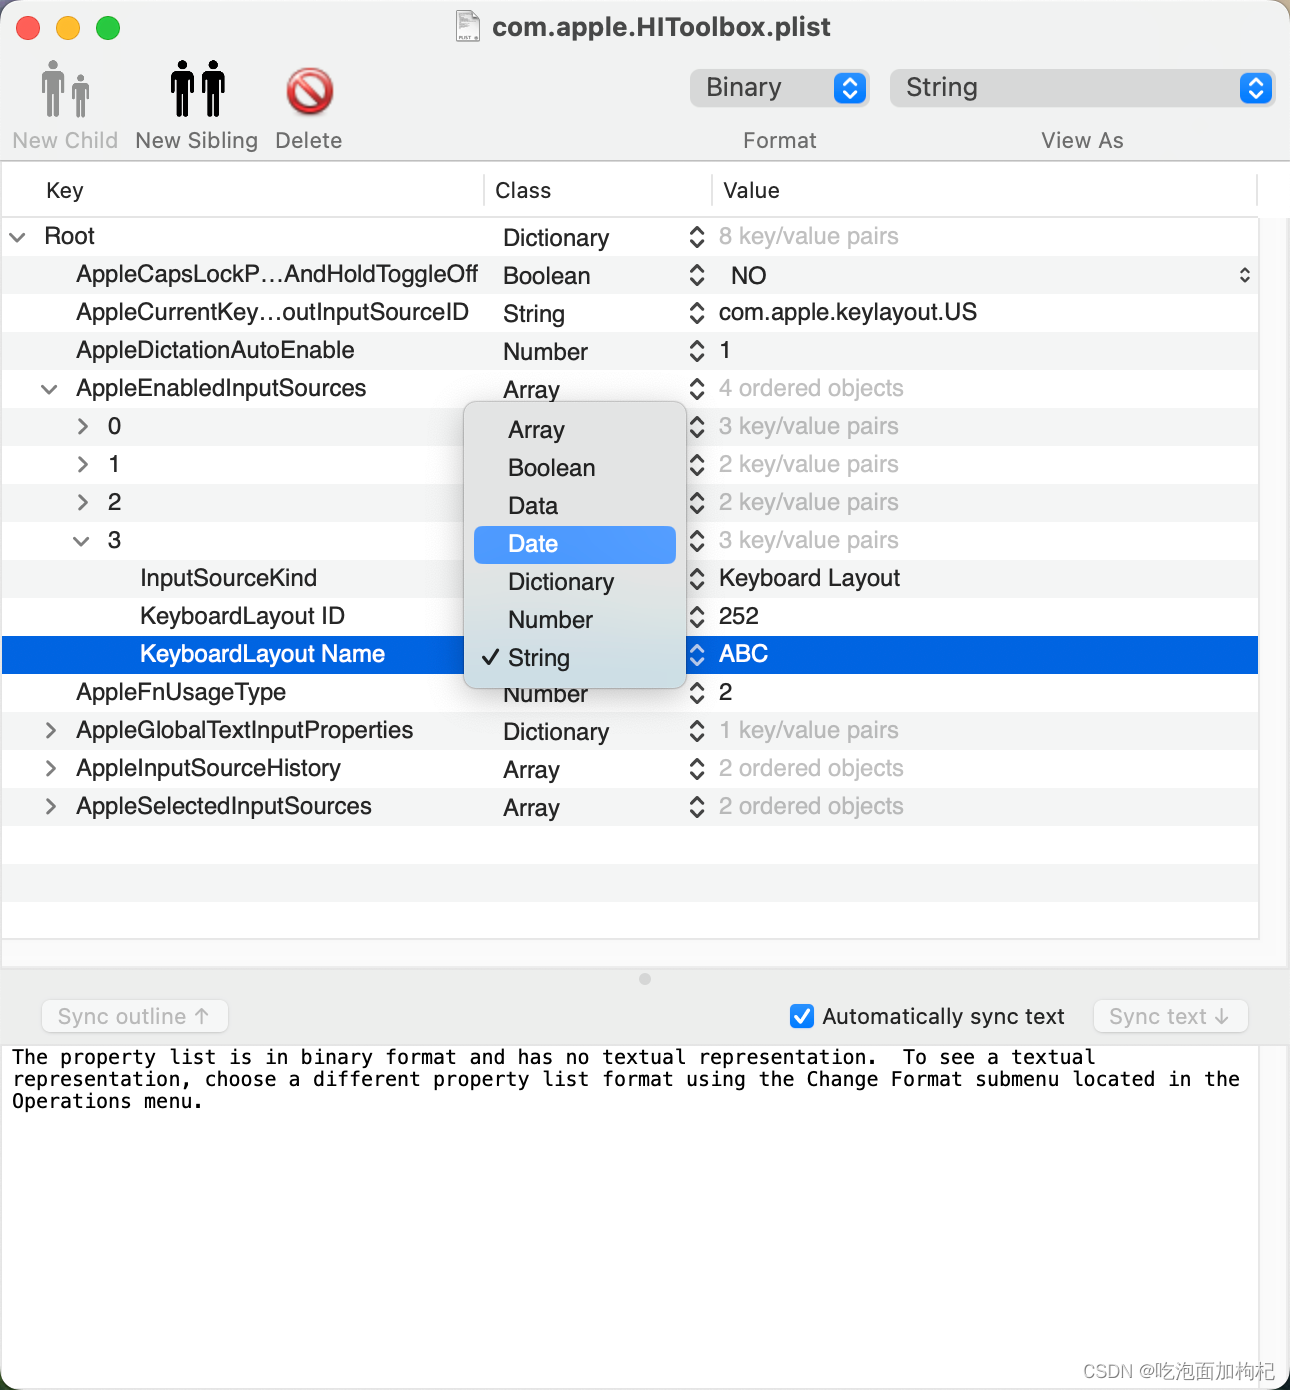This screenshot has width=1290, height=1390.
Task: Select the AppleDictationAutoEnable key
Action: [215, 350]
